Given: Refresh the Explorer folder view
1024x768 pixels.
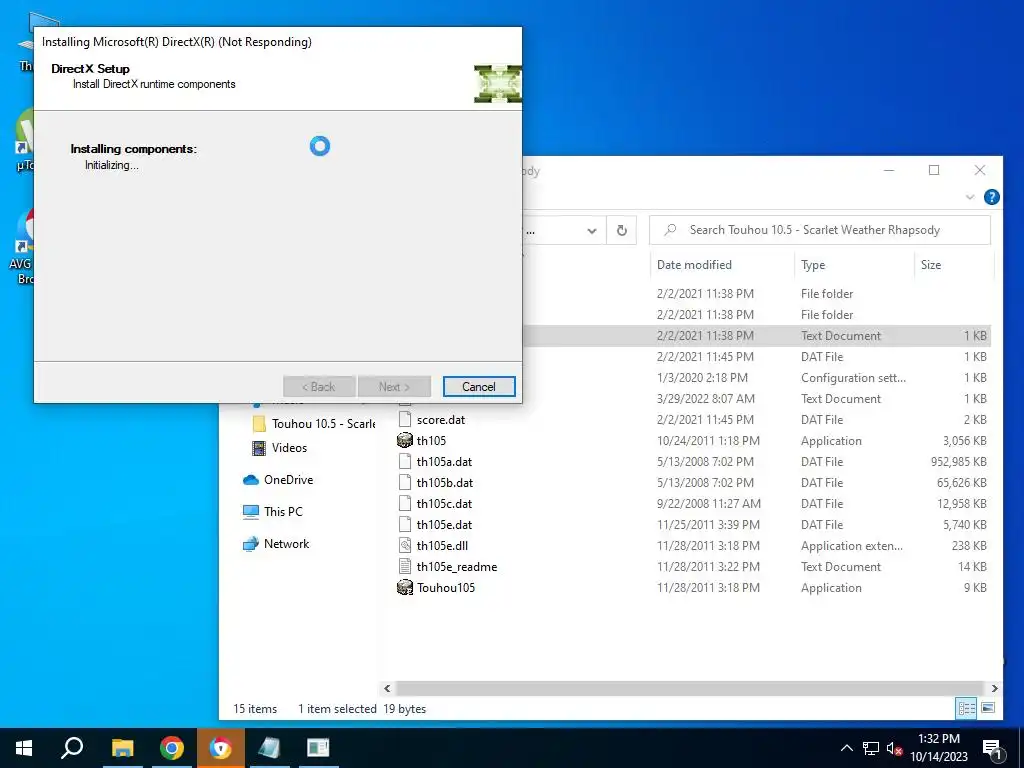Looking at the screenshot, I should coord(622,230).
